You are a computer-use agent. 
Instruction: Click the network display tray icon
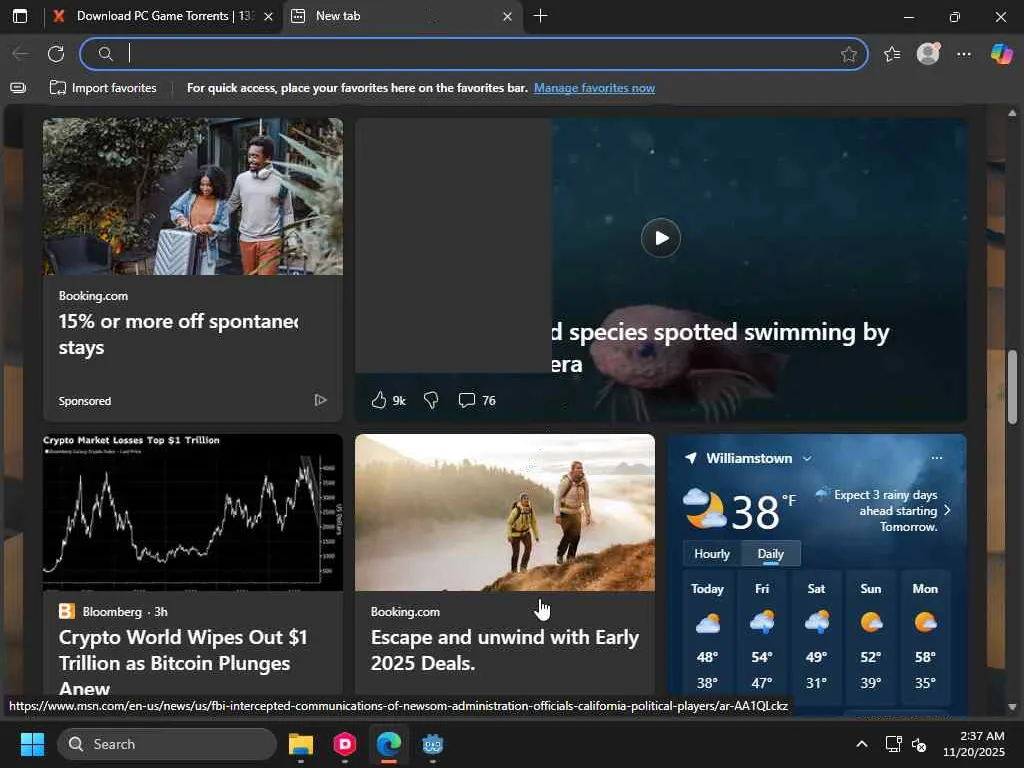[x=893, y=744]
